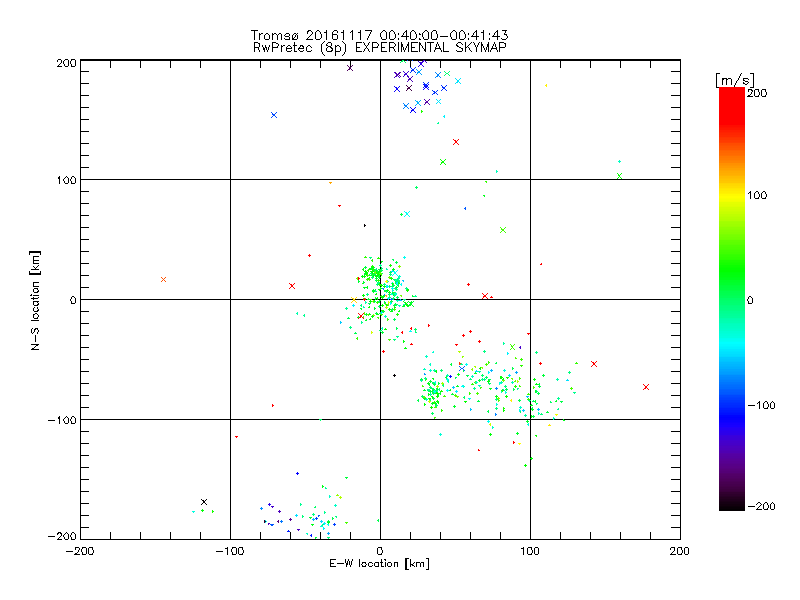The width and height of the screenshot is (800, 600).
Task: Click the N-S axis '-100' tick label
Action: tap(62, 420)
